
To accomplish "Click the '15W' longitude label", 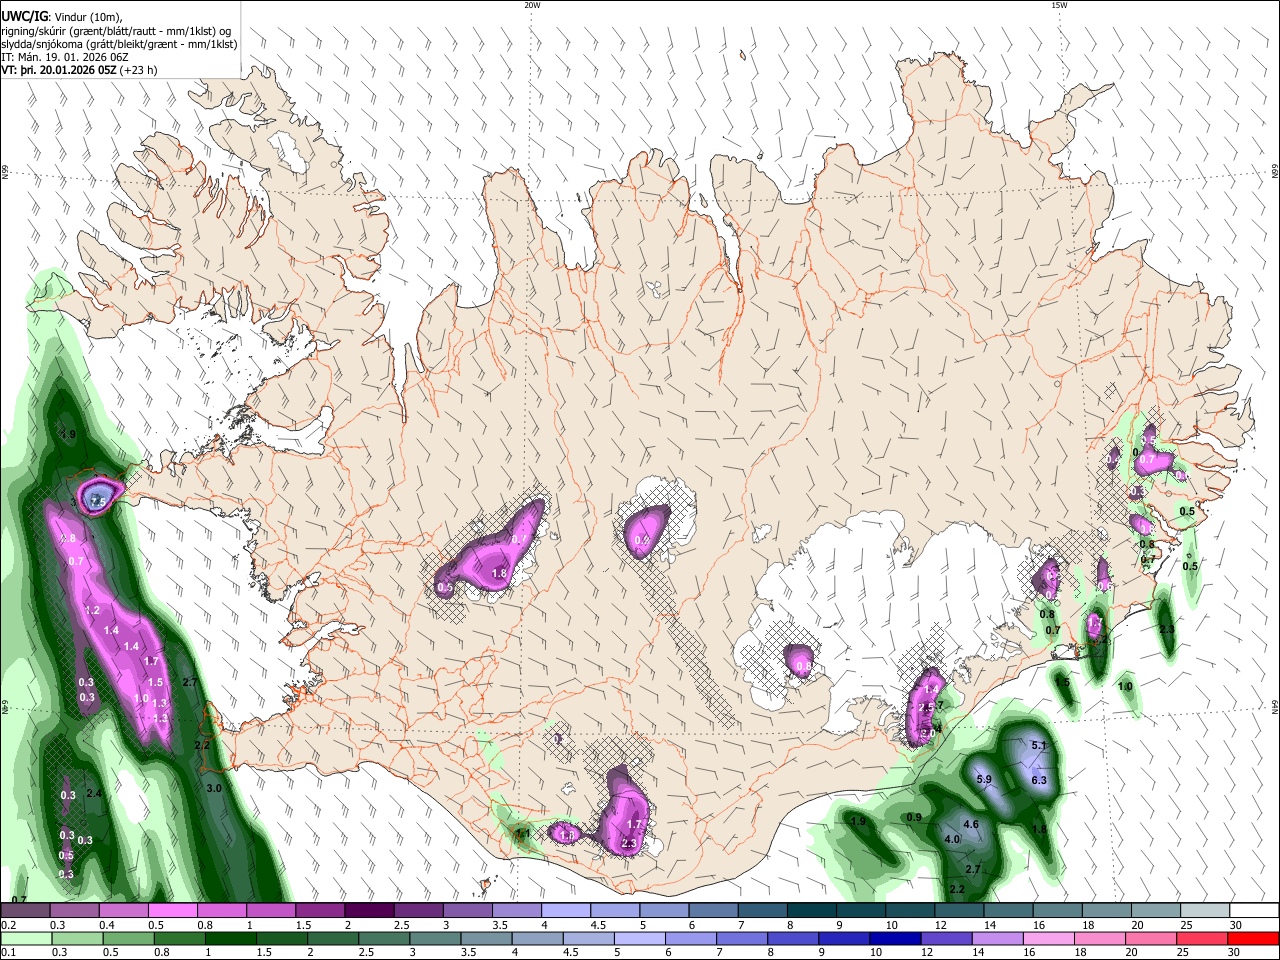I will 1059,5.
